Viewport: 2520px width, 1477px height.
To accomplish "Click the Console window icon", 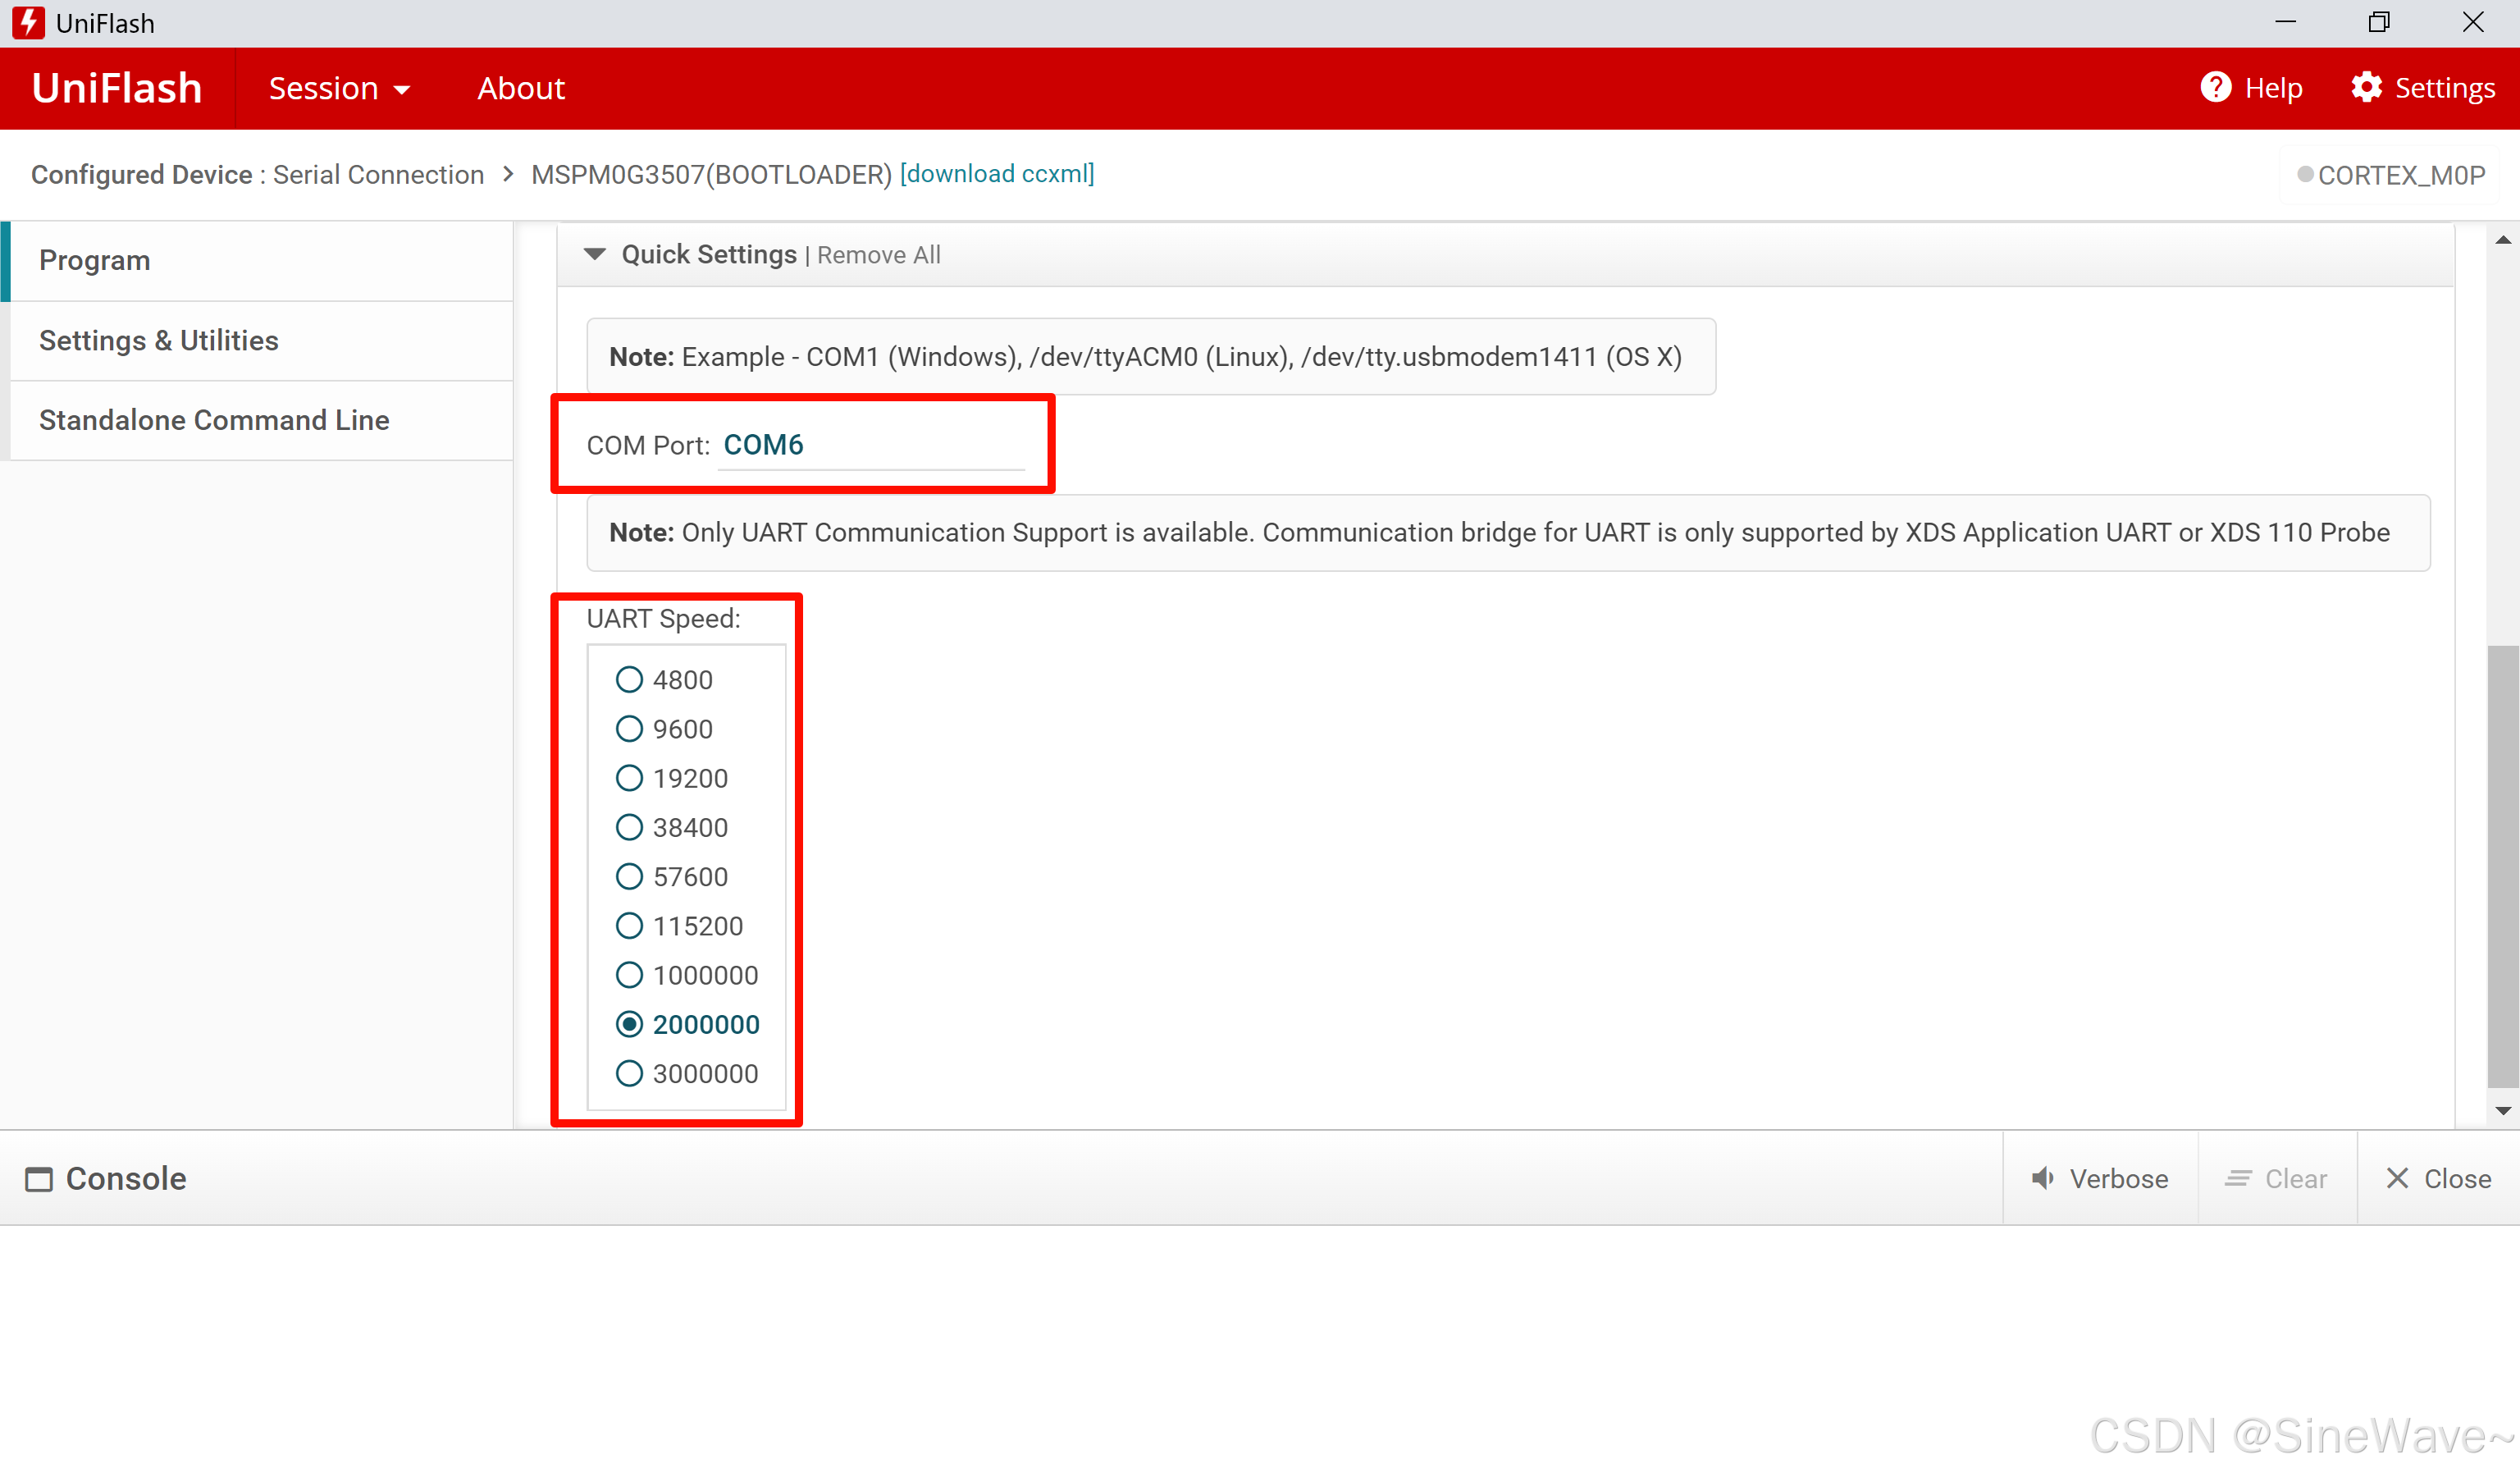I will click(x=39, y=1179).
